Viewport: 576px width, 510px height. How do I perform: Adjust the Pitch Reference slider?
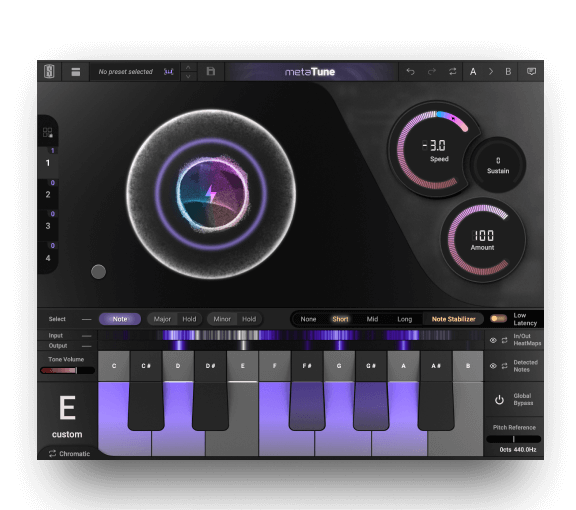click(x=514, y=439)
